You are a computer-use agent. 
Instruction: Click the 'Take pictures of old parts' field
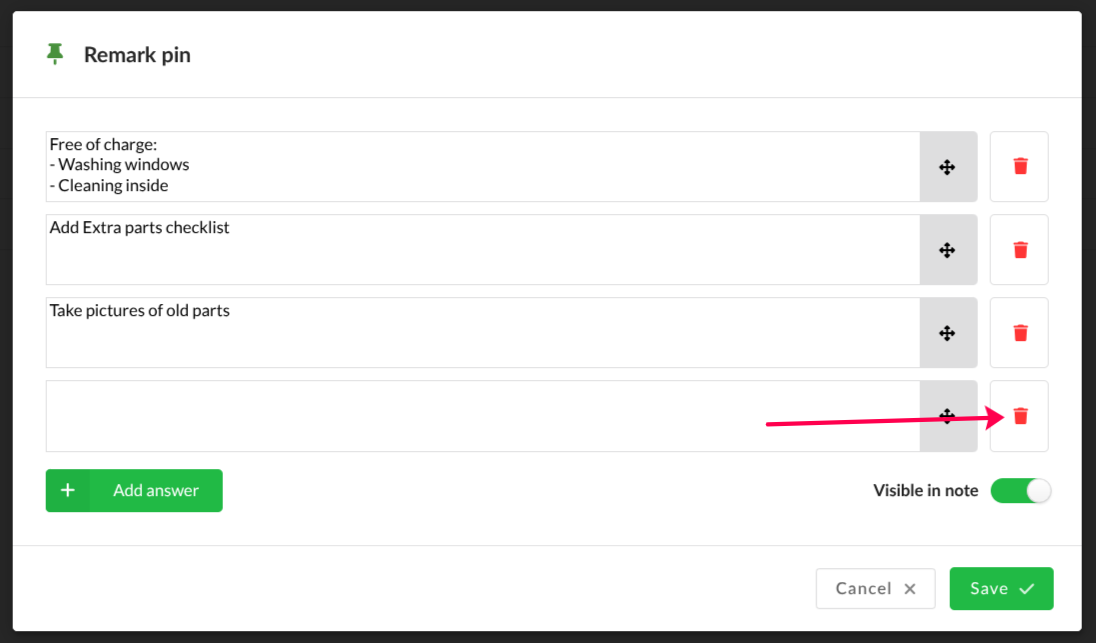(482, 333)
